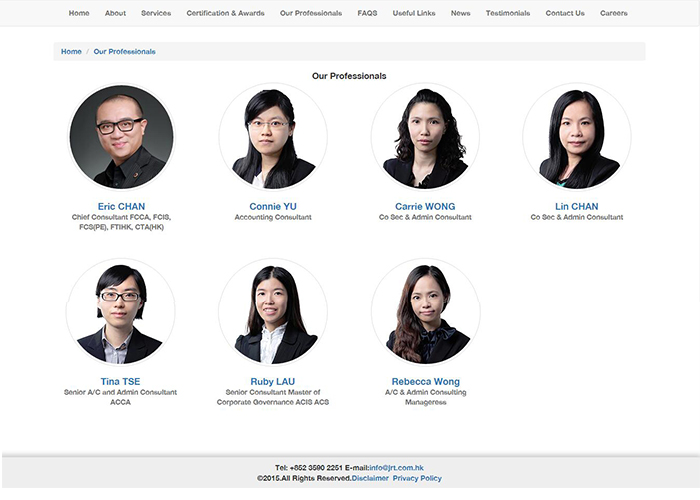The height and width of the screenshot is (500, 700).
Task: Go to the Testimonials page
Action: [x=508, y=13]
